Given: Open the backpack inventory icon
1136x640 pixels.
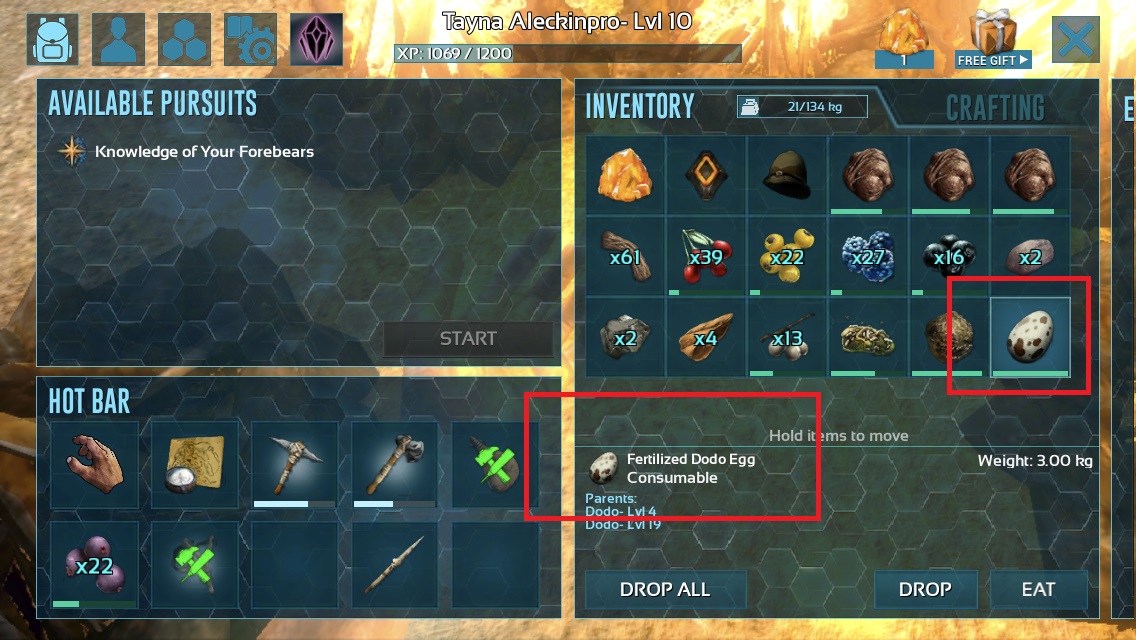Looking at the screenshot, I should [x=52, y=39].
